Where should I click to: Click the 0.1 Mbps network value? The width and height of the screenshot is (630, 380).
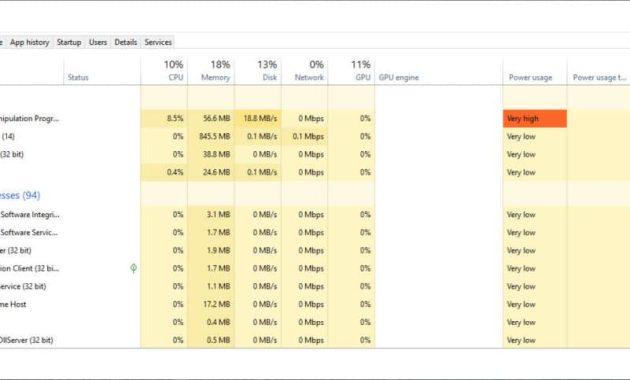pos(308,137)
